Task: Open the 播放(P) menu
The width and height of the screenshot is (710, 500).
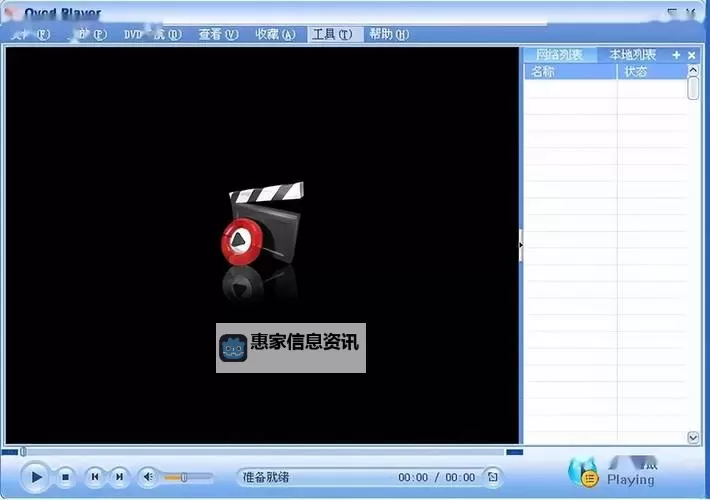Action: pos(89,34)
